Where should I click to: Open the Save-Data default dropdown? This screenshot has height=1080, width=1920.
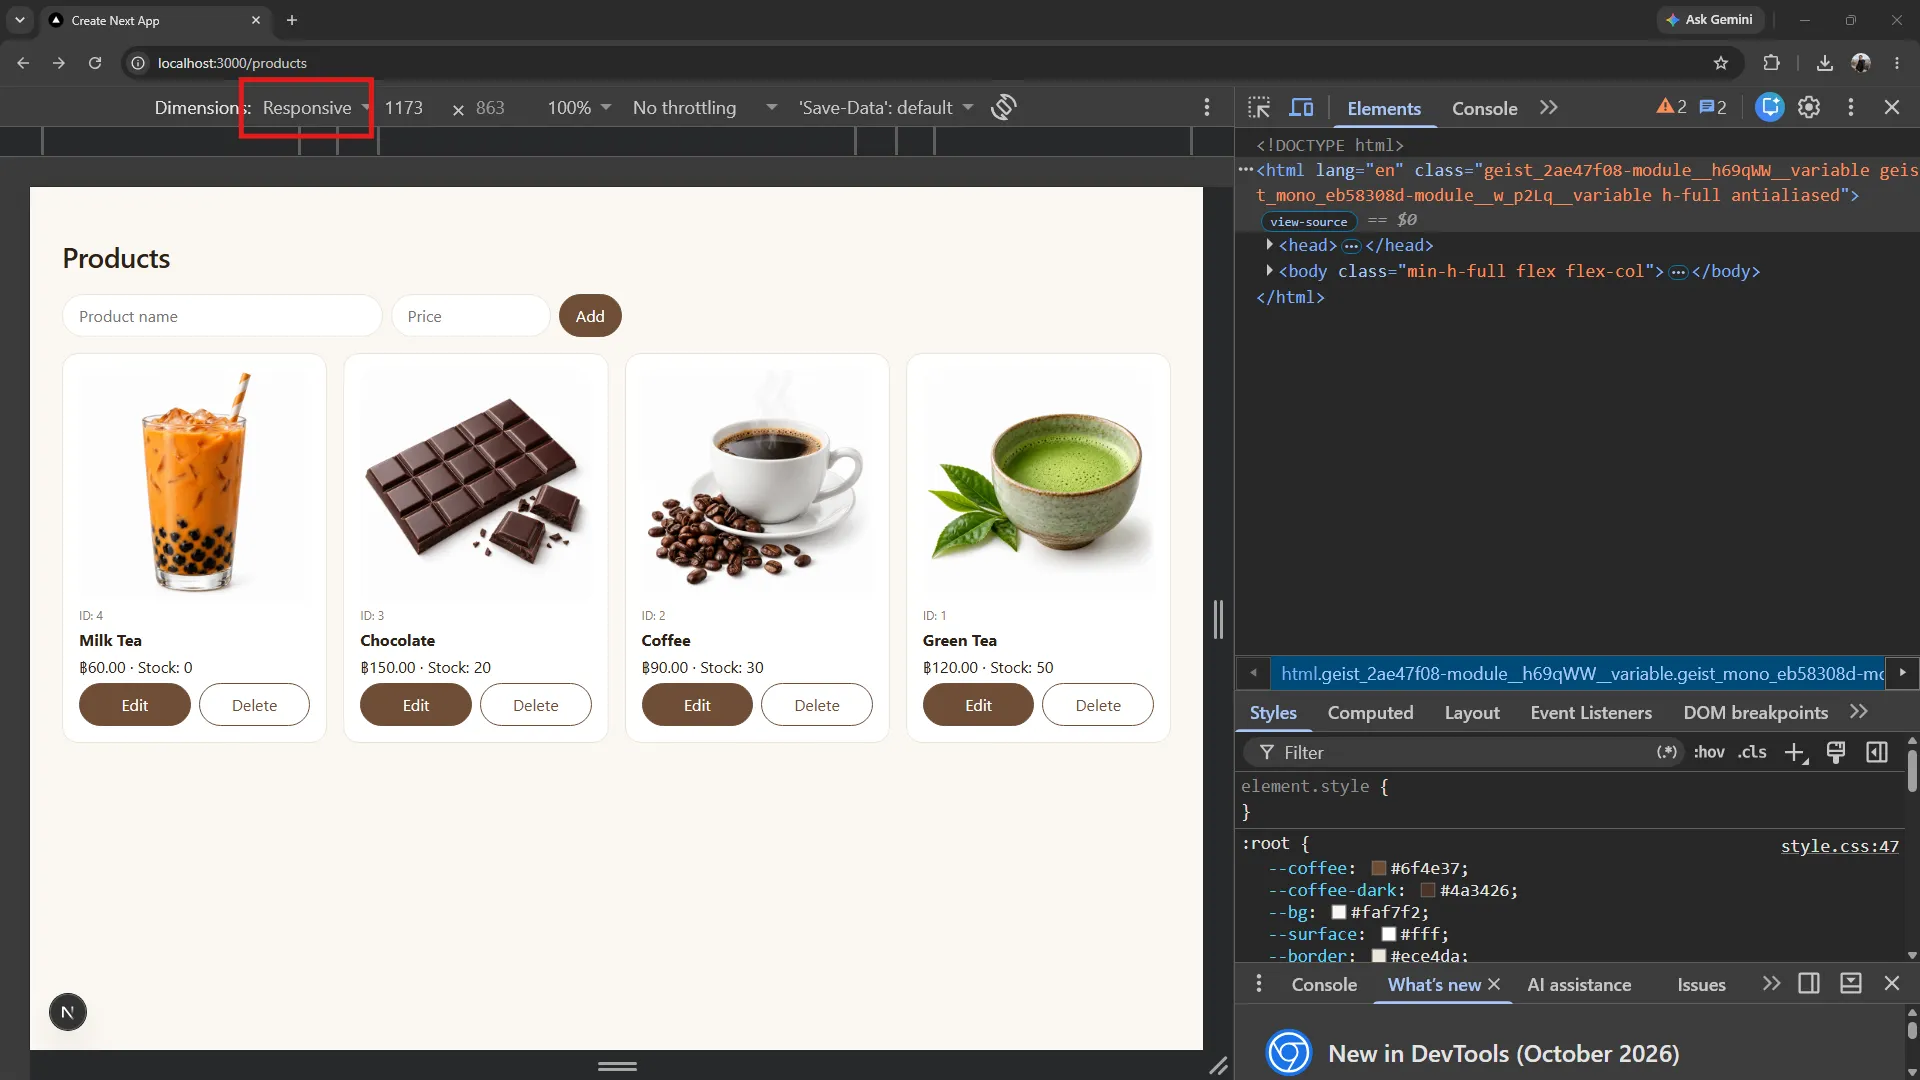tap(886, 107)
